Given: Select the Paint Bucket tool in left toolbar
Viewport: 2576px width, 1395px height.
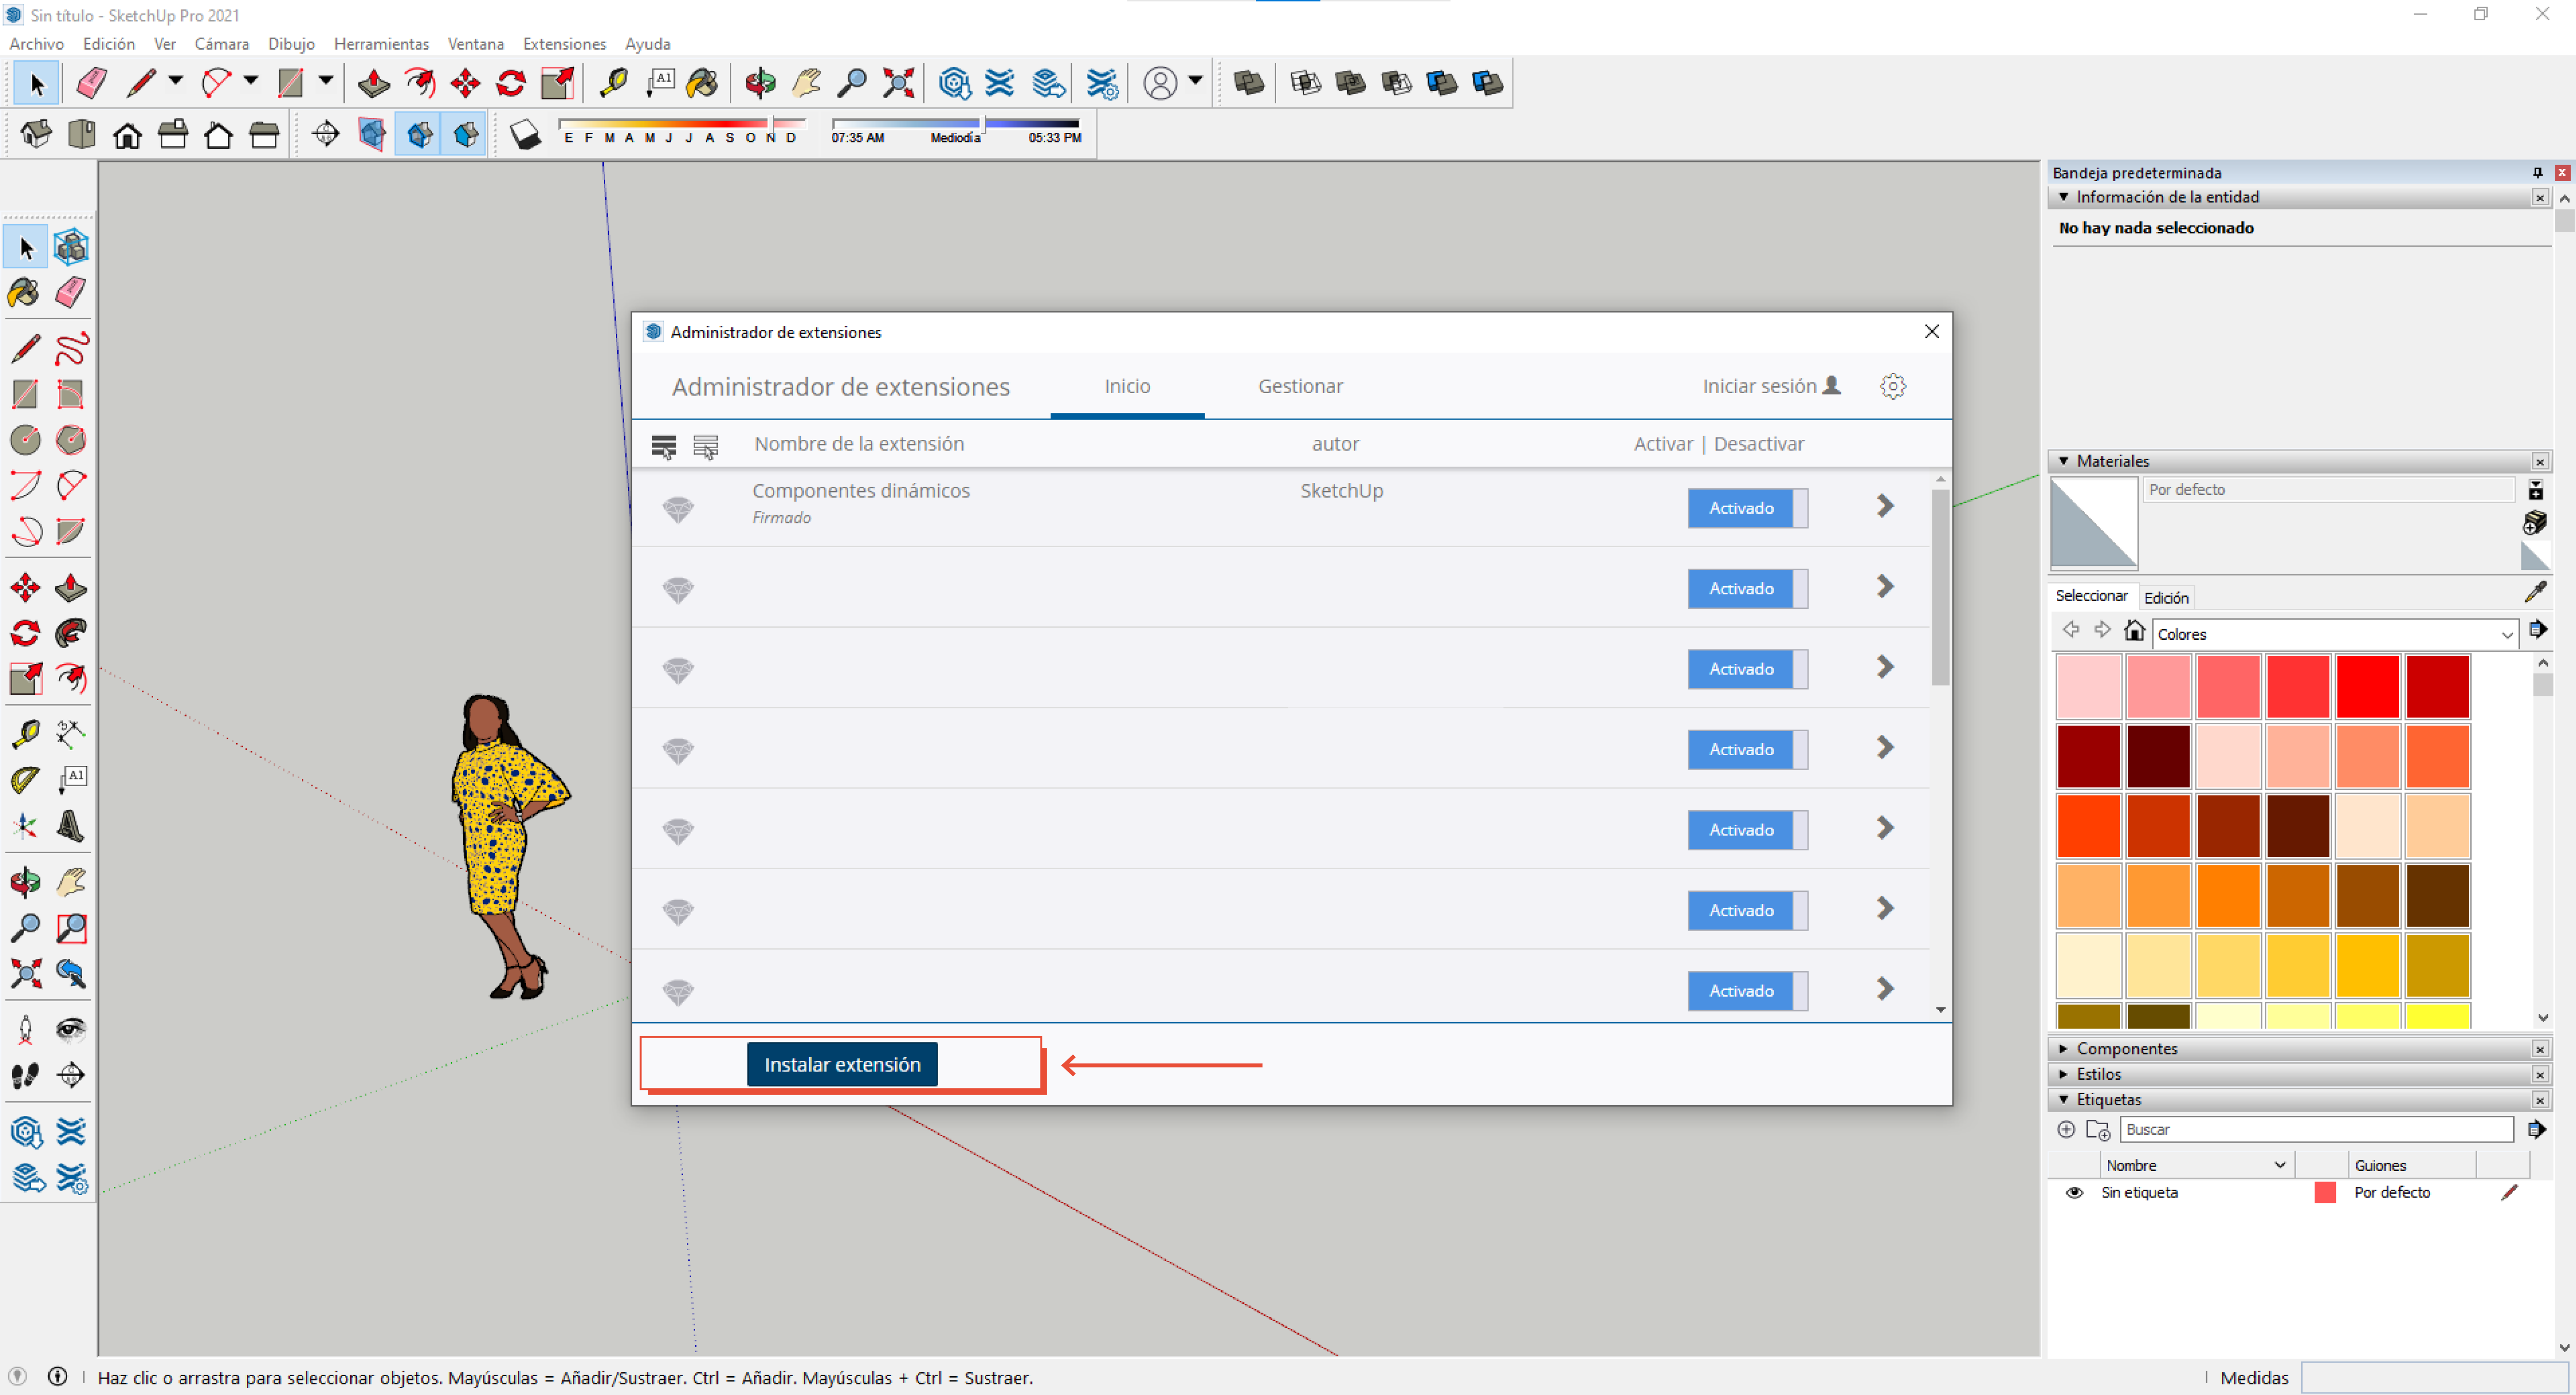Looking at the screenshot, I should coord(25,293).
